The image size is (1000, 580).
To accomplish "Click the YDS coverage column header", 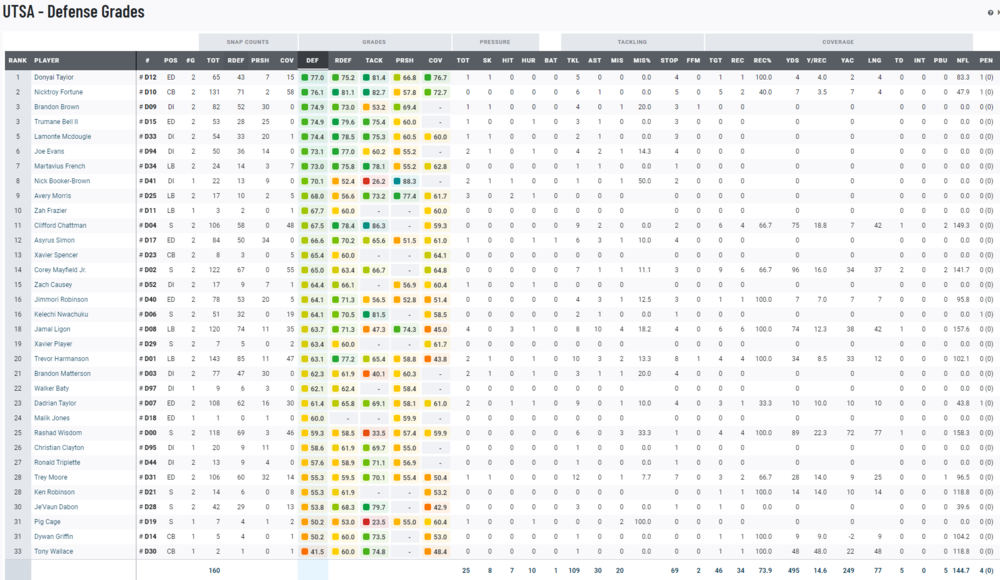I will tap(792, 60).
